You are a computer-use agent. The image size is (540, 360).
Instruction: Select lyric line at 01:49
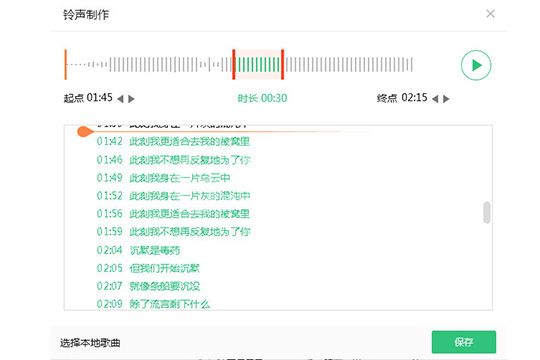click(x=163, y=178)
